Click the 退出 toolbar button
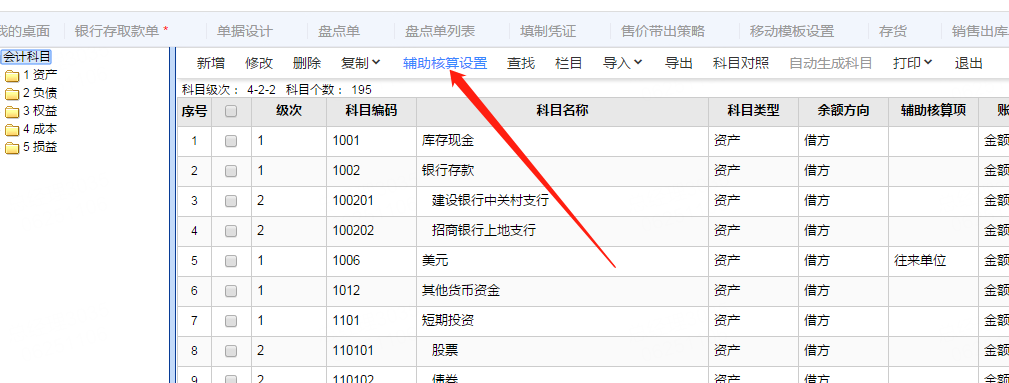 pos(968,63)
